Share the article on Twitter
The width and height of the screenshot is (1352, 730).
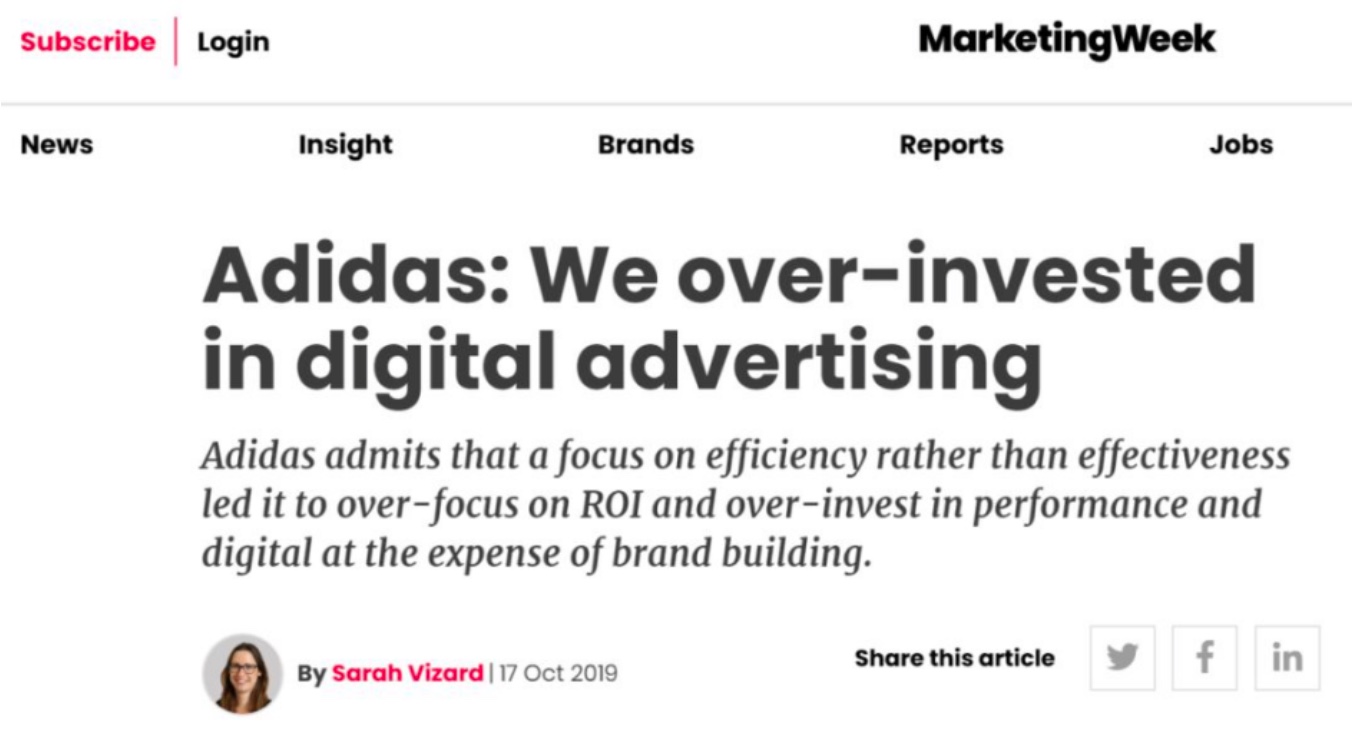point(1123,658)
